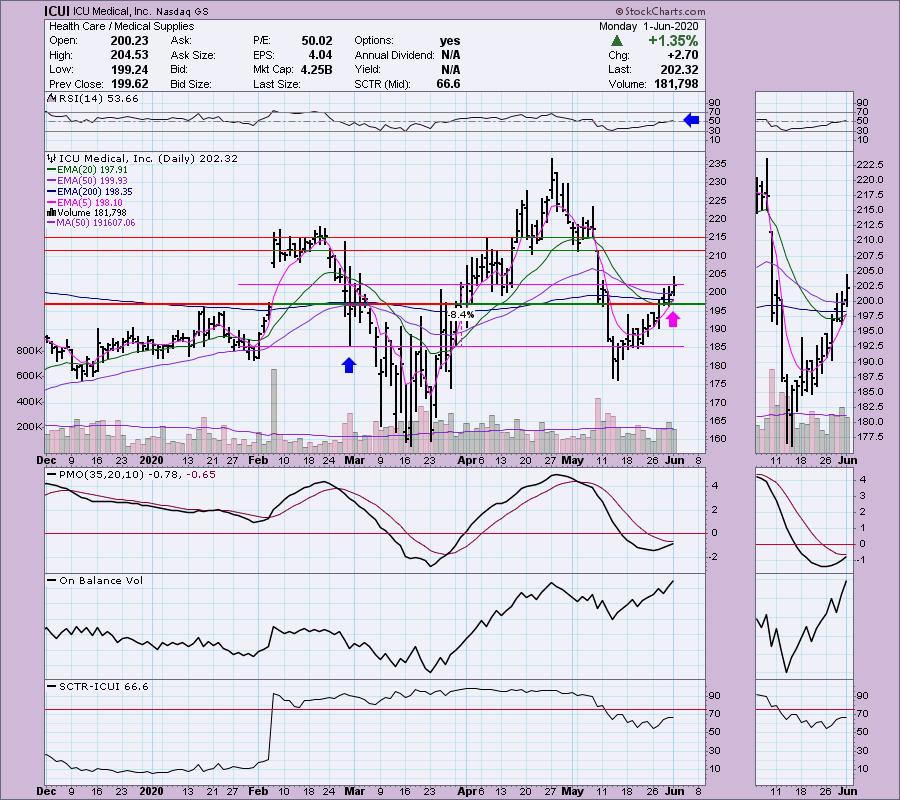Click the Options value 'yes'
Image resolution: width=900 pixels, height=800 pixels.
pyautogui.click(x=450, y=41)
